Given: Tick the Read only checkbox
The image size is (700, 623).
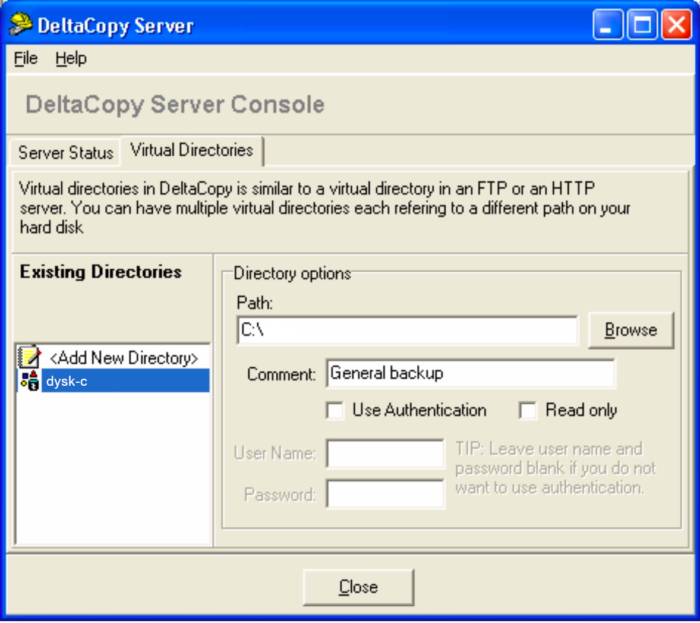Looking at the screenshot, I should click(528, 410).
